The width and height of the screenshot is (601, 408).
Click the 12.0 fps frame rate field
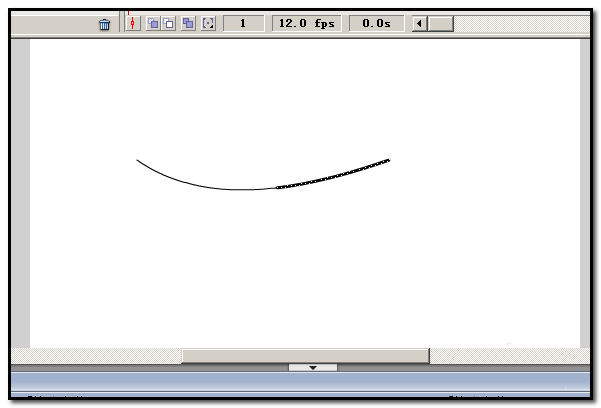(x=307, y=23)
